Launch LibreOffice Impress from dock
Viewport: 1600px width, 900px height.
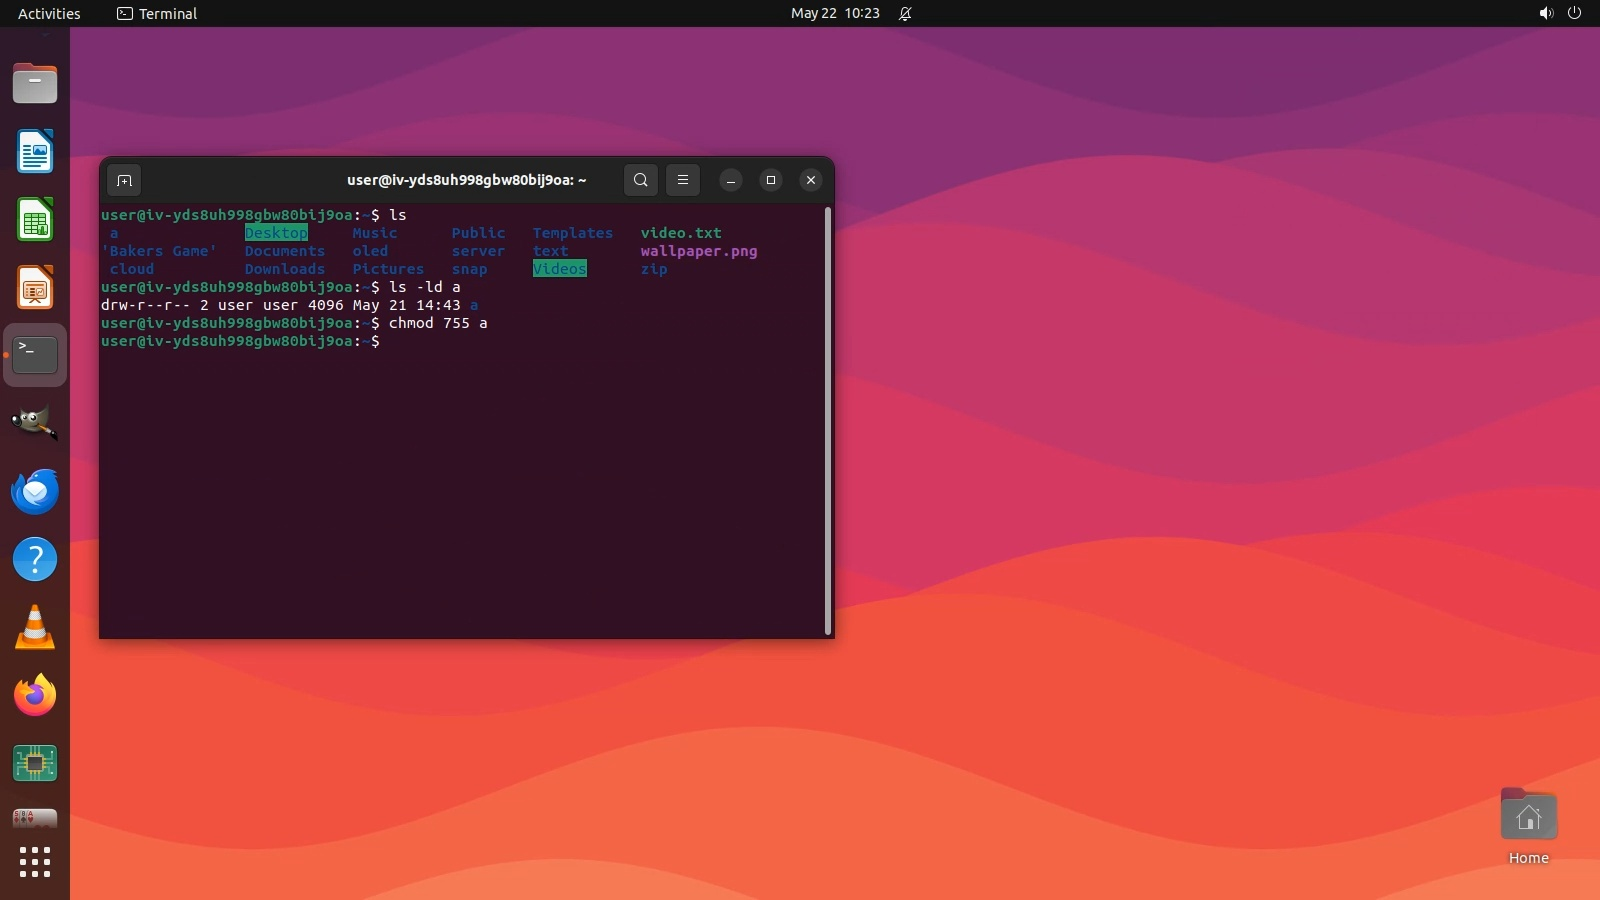(x=35, y=288)
